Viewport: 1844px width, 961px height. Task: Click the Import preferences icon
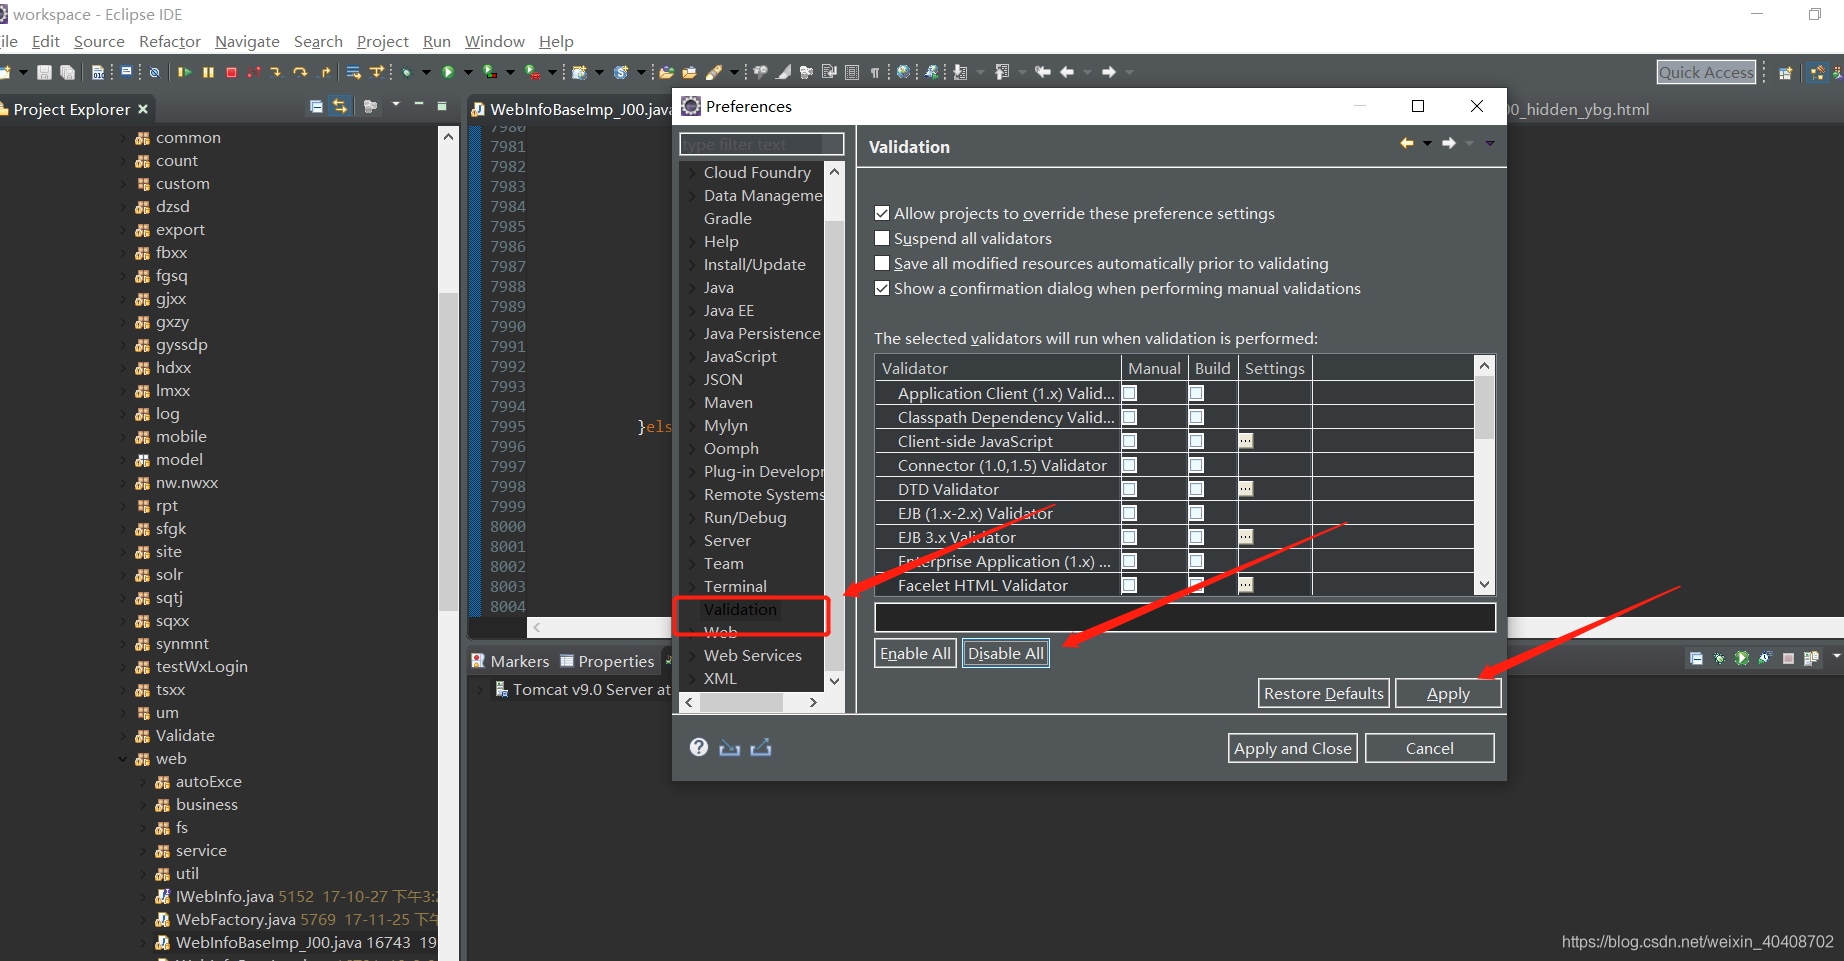pyautogui.click(x=730, y=747)
